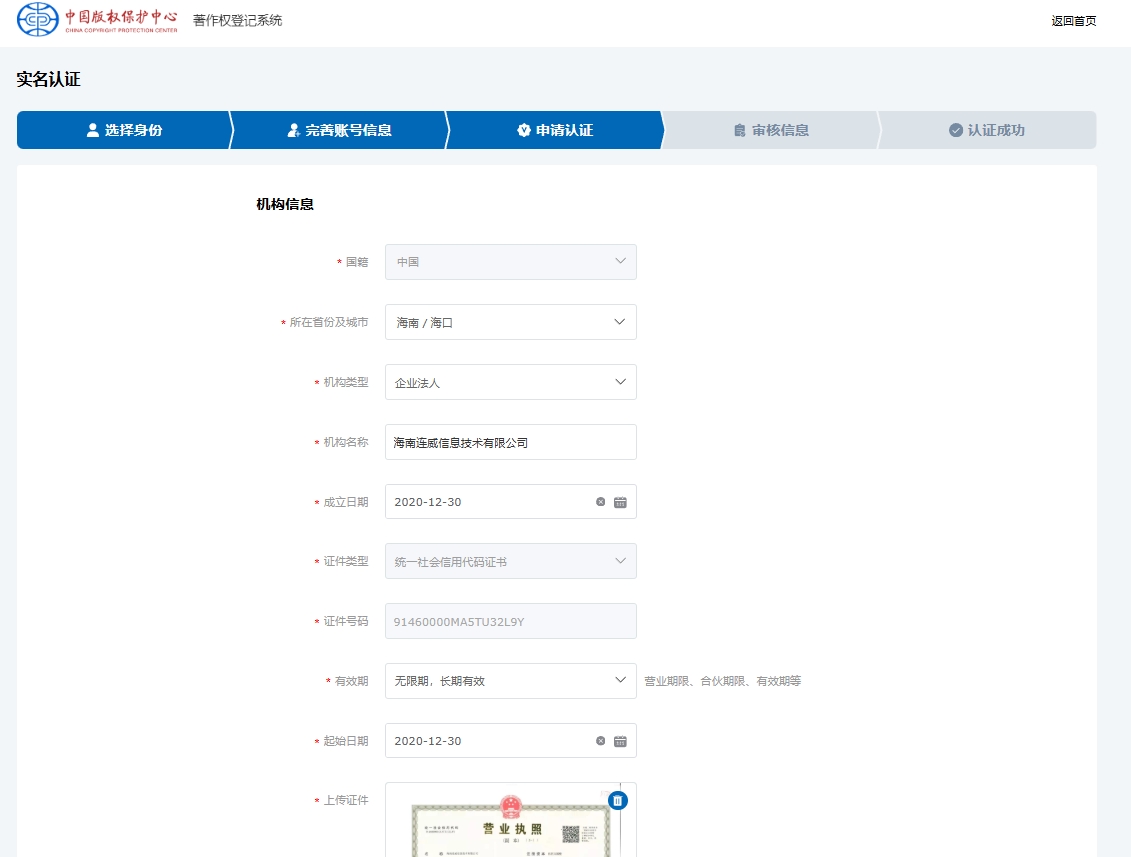The height and width of the screenshot is (857, 1131).
Task: Delete the uploaded business license image
Action: (x=618, y=800)
